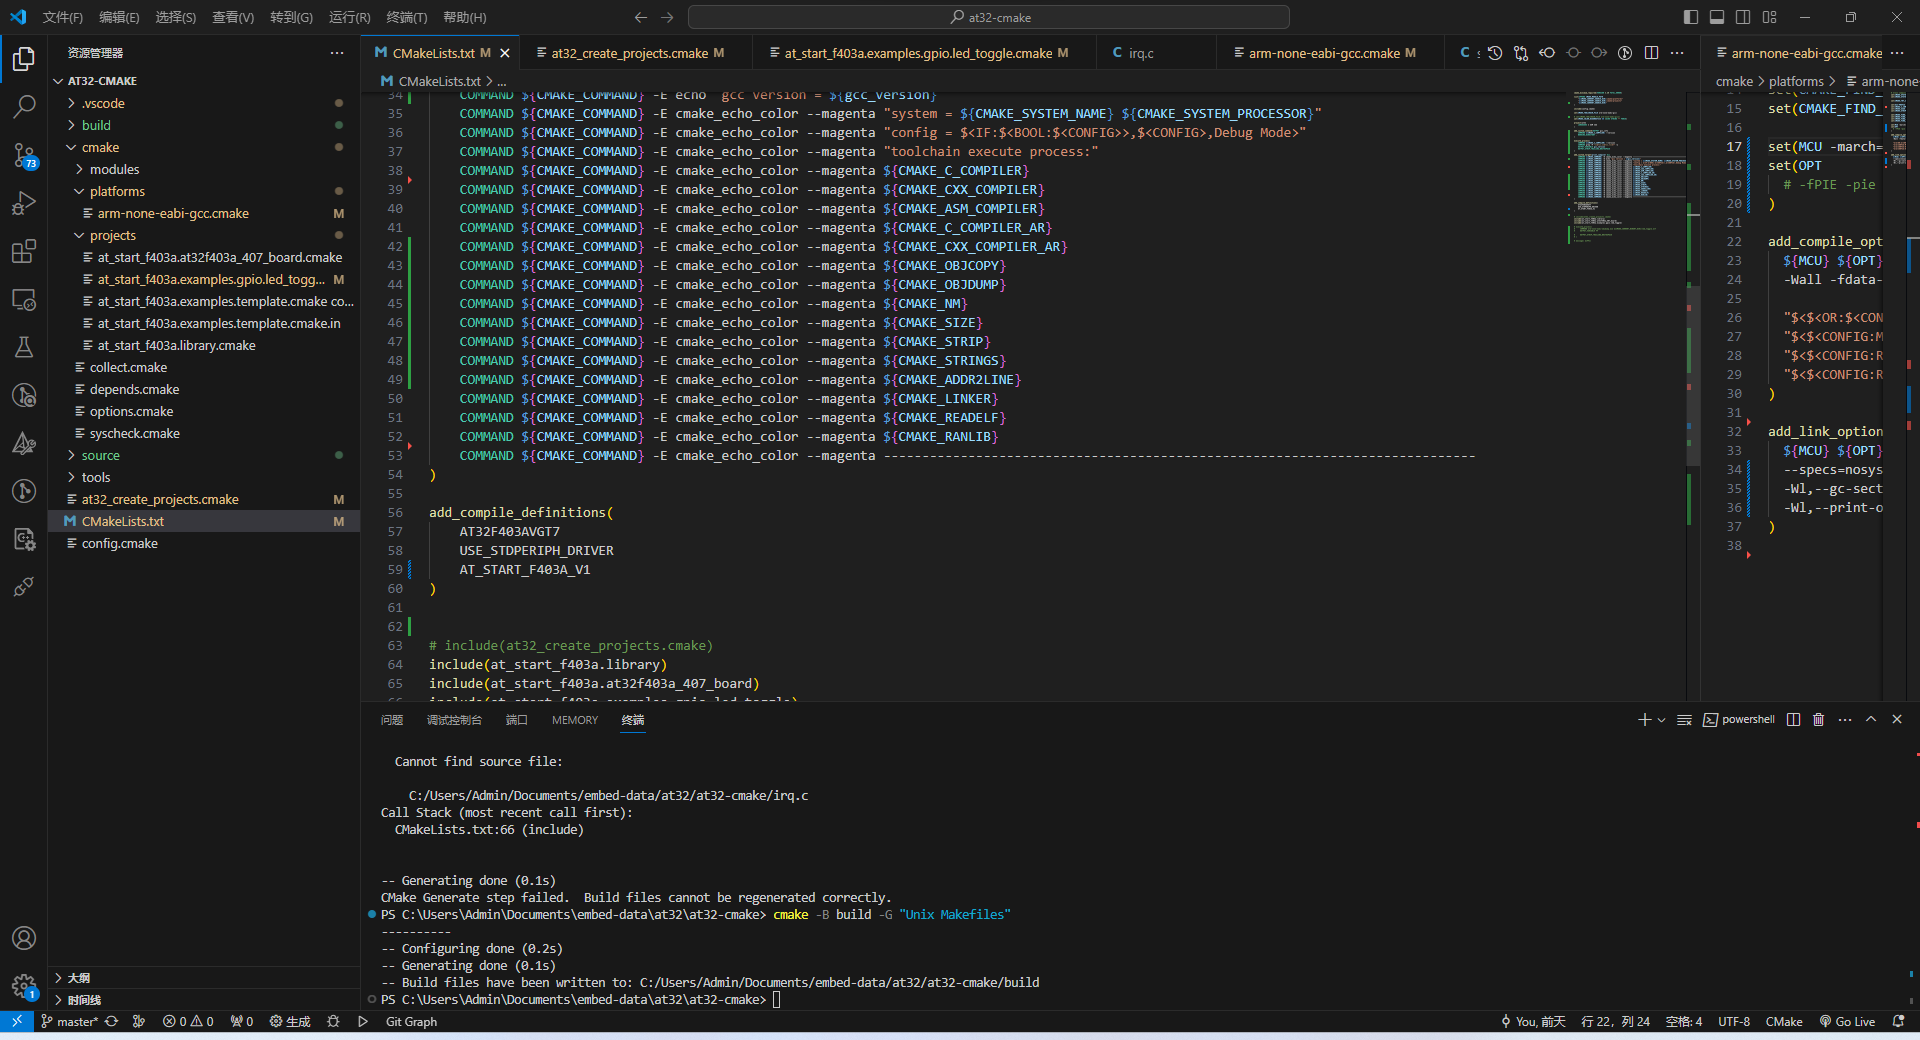Screen dimensions: 1920x1040
Task: Open terminal launch profile dropdown arrow
Action: click(x=1662, y=720)
